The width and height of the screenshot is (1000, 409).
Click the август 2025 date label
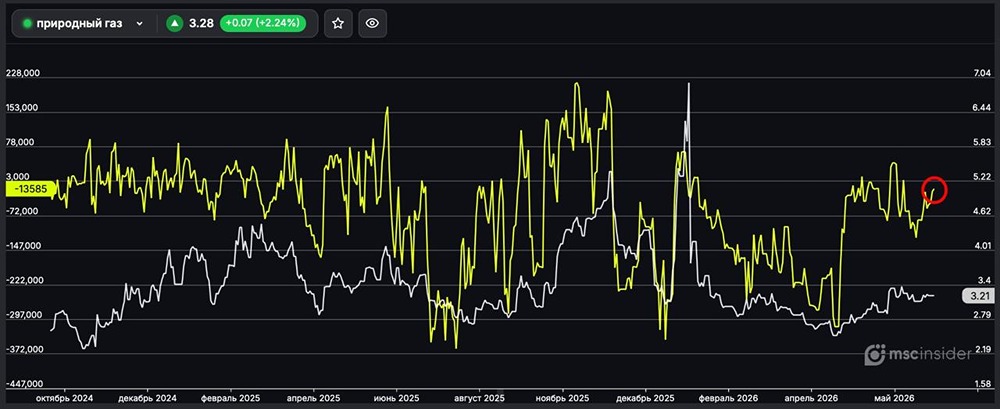point(480,398)
